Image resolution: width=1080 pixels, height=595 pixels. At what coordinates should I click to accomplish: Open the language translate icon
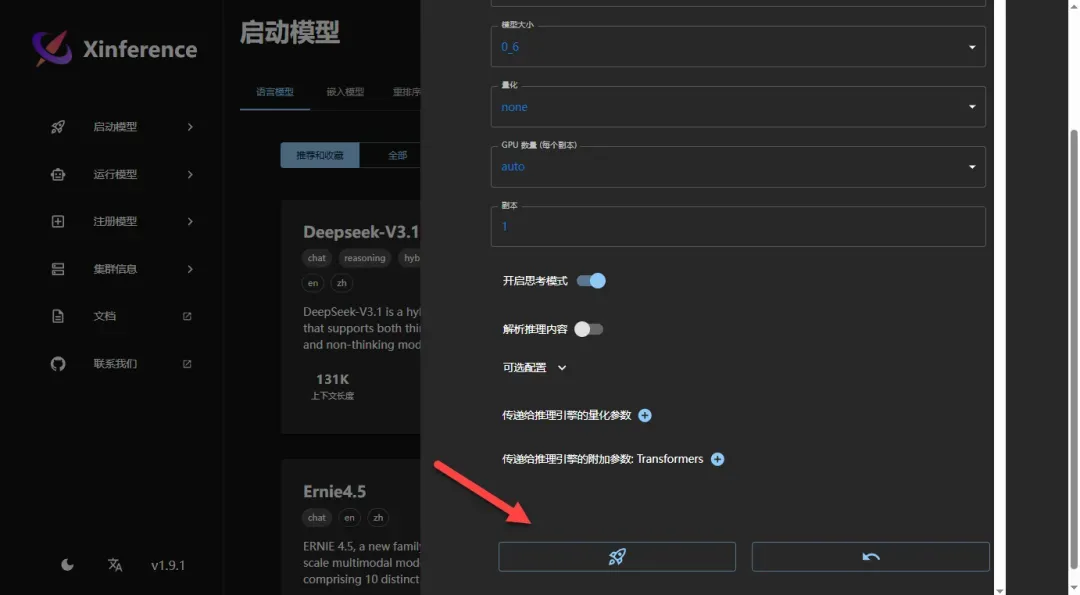[115, 565]
